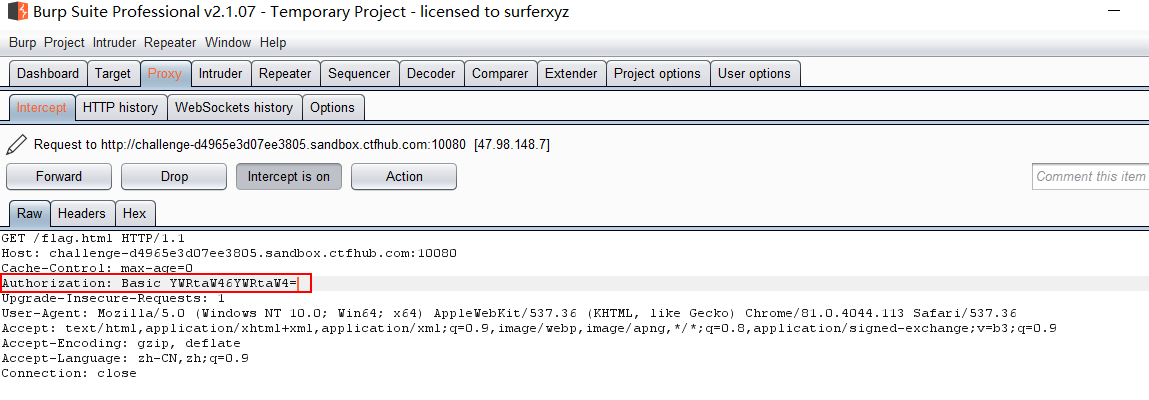Click the pencil edit icon beside Request

(x=17, y=145)
